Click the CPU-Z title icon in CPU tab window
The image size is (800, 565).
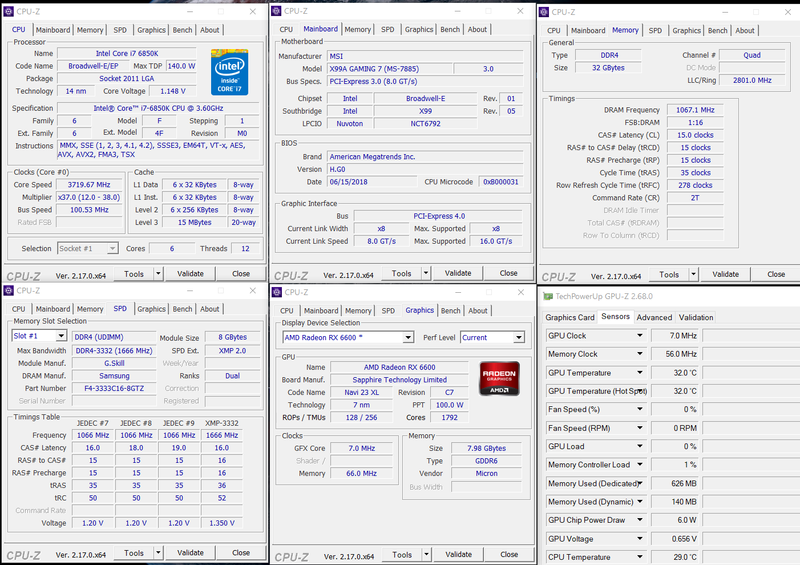pos(9,11)
